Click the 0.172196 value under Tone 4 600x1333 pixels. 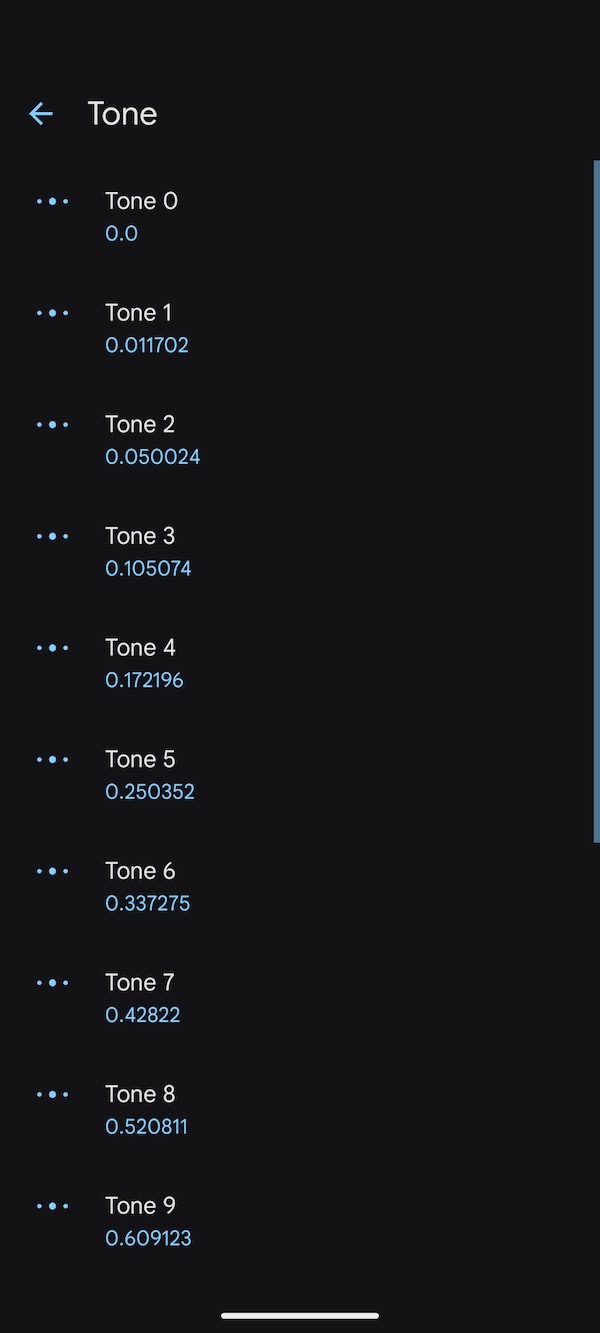click(145, 681)
